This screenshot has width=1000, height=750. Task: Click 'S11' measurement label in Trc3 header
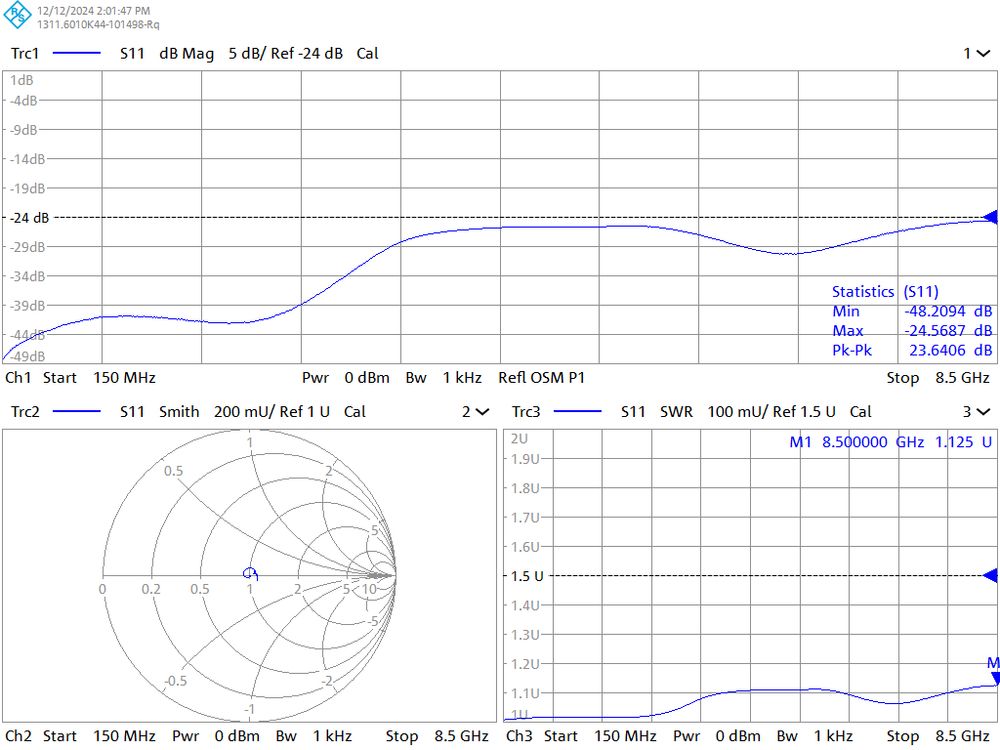point(633,412)
